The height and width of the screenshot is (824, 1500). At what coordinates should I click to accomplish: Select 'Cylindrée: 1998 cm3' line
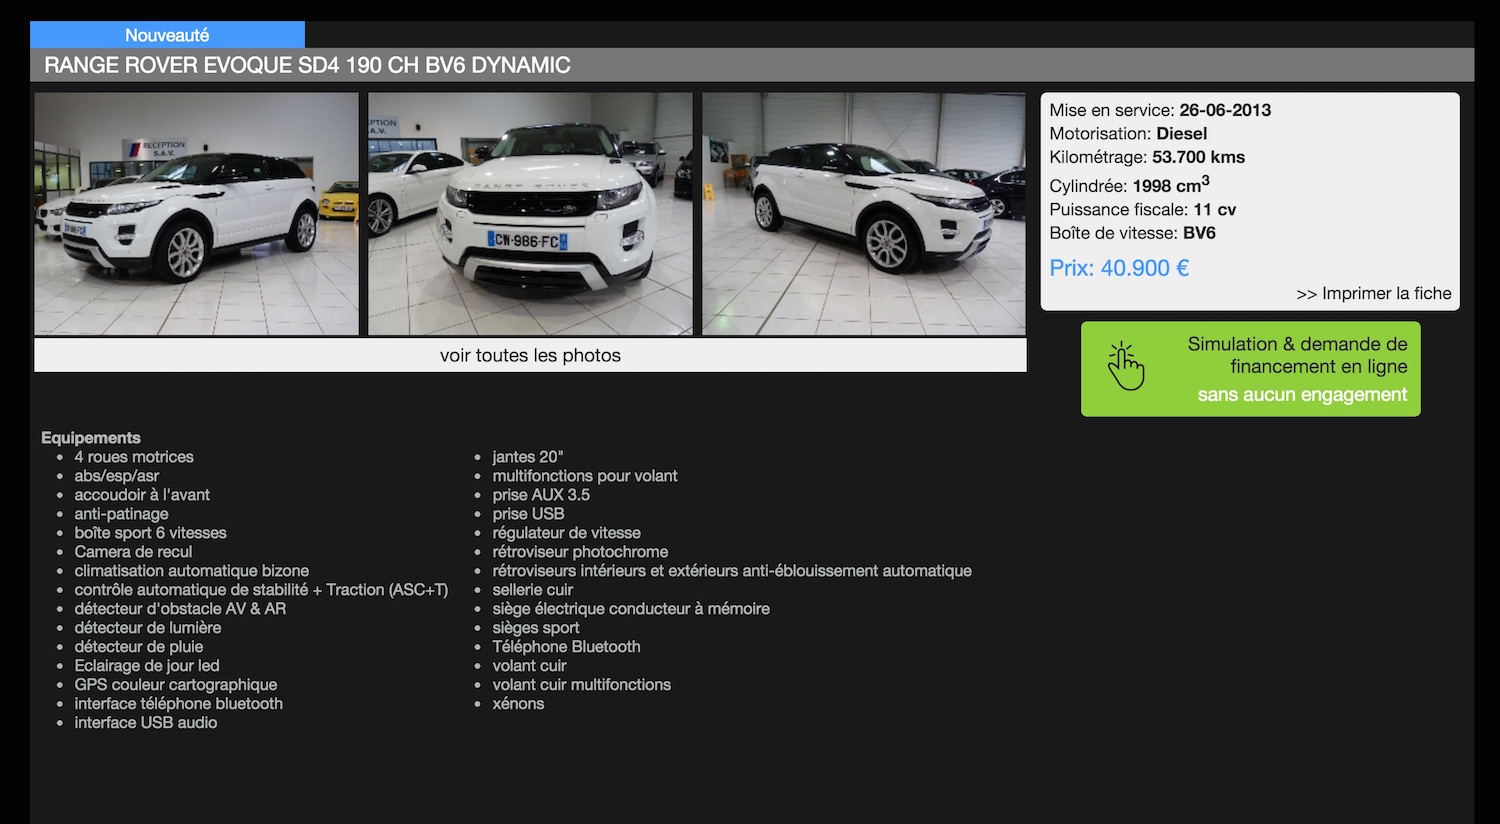[x=1129, y=185]
